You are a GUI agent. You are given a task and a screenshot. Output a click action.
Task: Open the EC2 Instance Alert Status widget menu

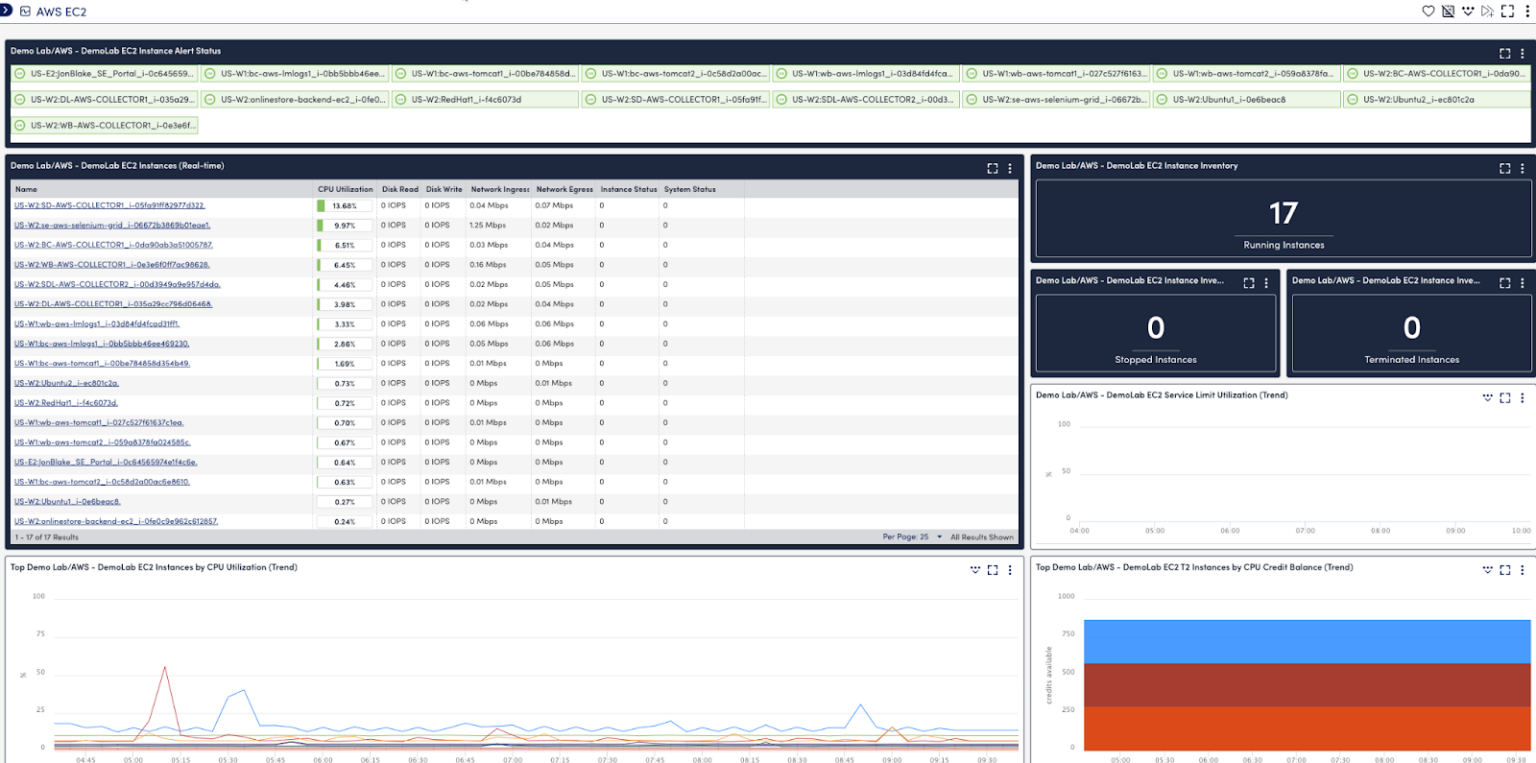pos(1522,53)
